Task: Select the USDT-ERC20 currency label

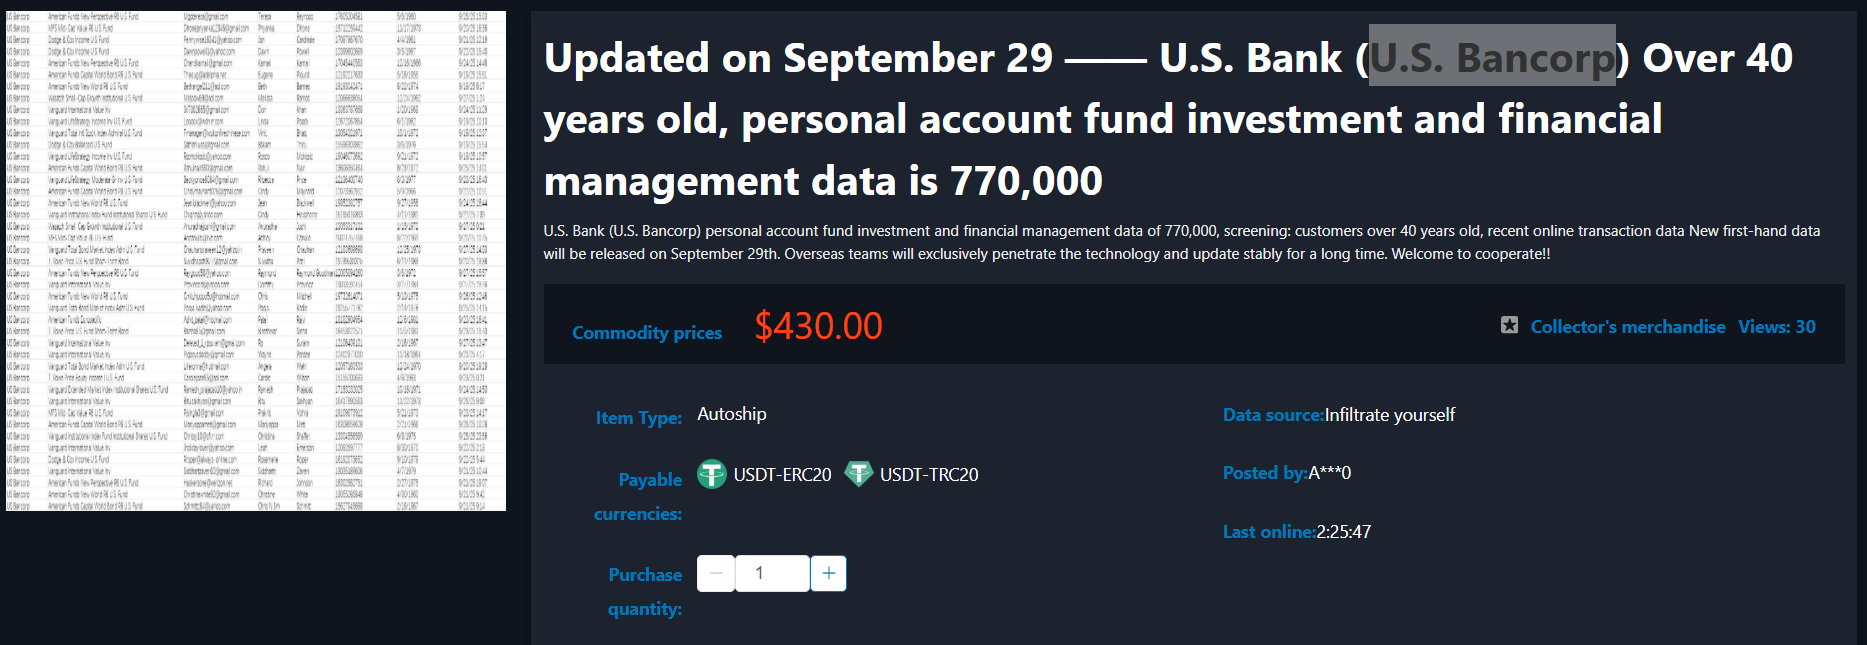Action: click(782, 475)
